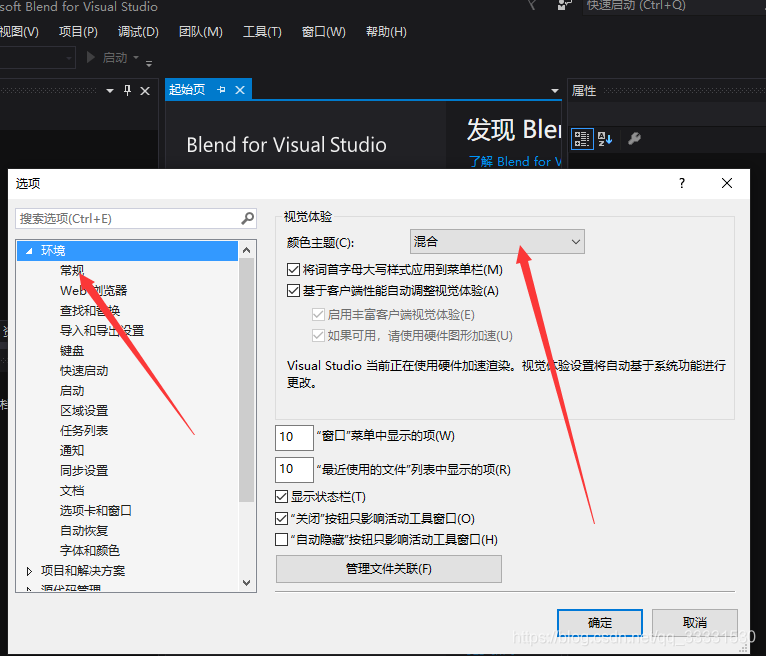
Task: Select 字体和颜色 in the options tree
Action: [90, 550]
